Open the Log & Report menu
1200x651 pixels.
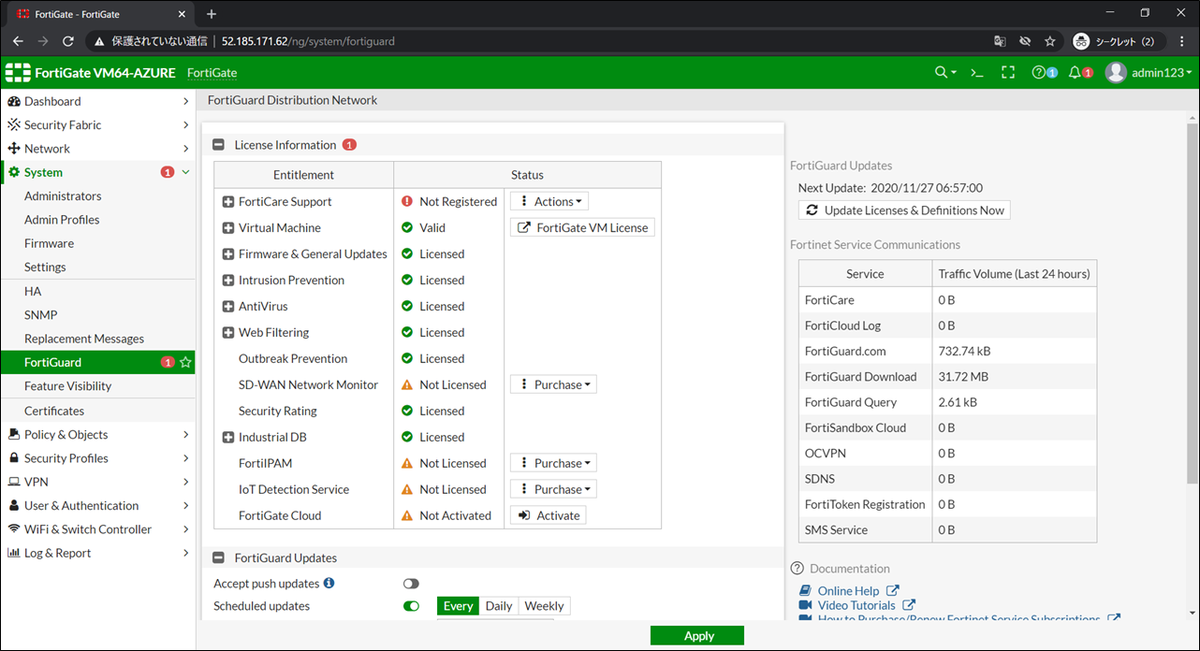(x=98, y=553)
